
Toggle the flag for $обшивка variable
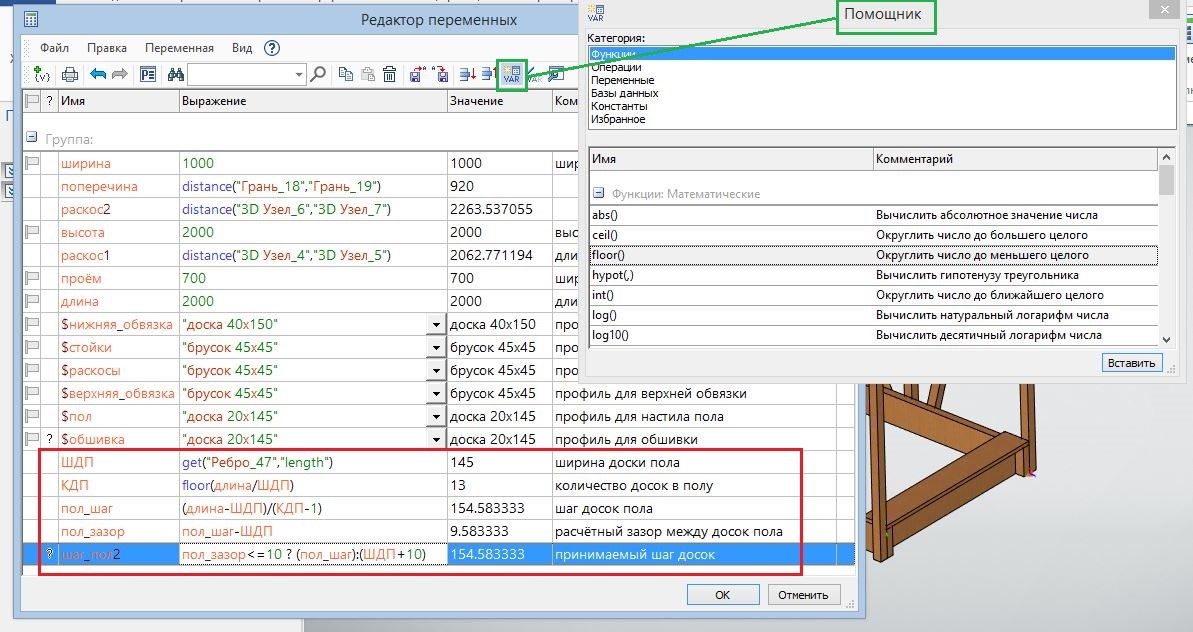(32, 439)
